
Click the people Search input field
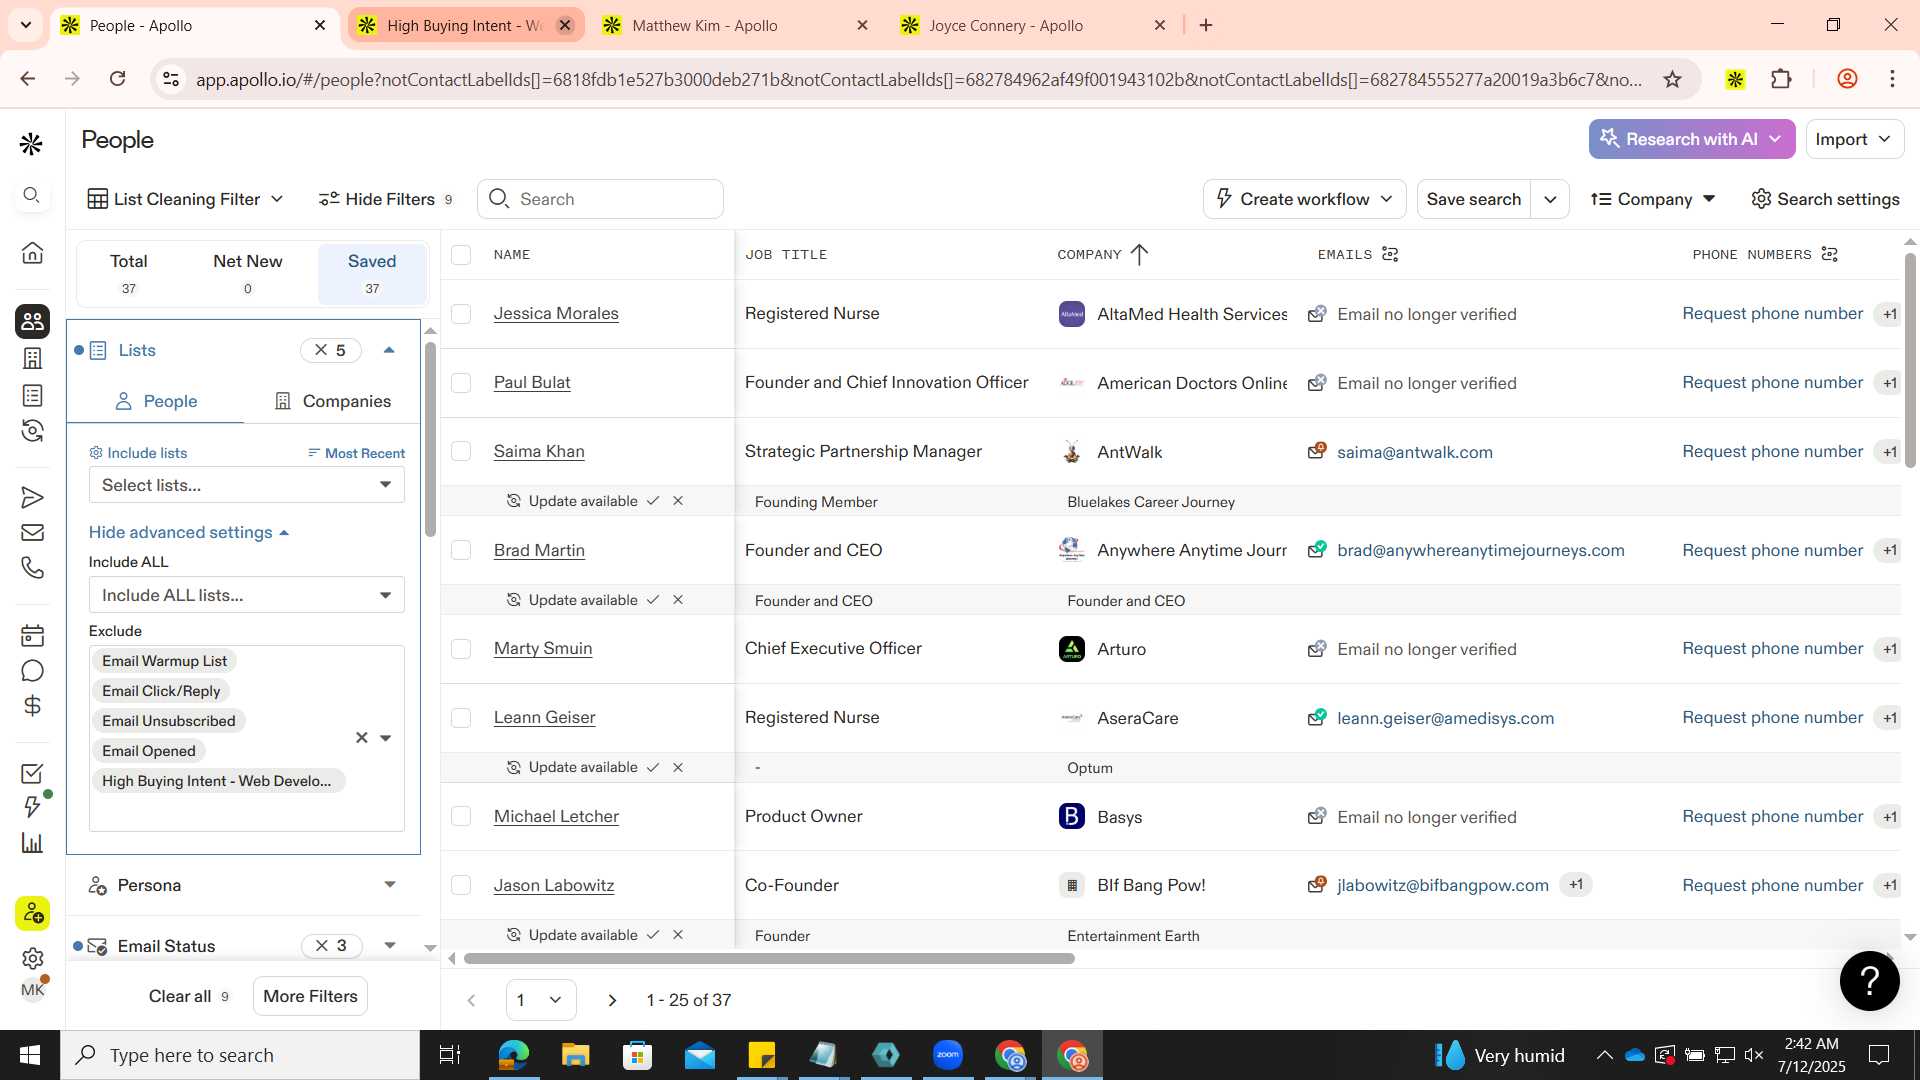(600, 199)
